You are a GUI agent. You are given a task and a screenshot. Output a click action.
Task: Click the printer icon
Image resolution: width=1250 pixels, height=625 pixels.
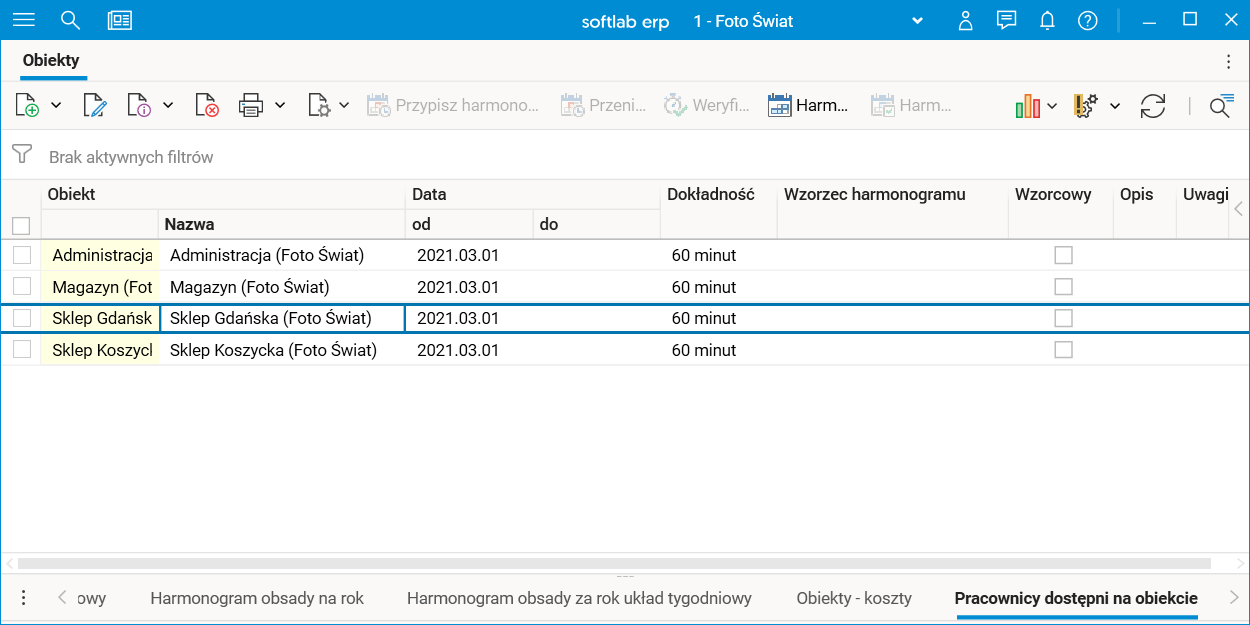click(250, 105)
